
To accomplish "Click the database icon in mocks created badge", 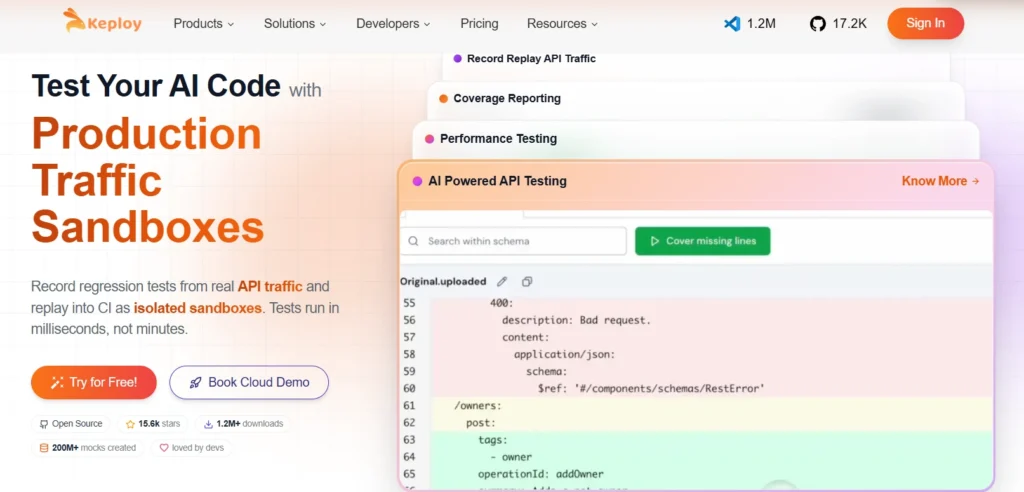I will pyautogui.click(x=44, y=448).
